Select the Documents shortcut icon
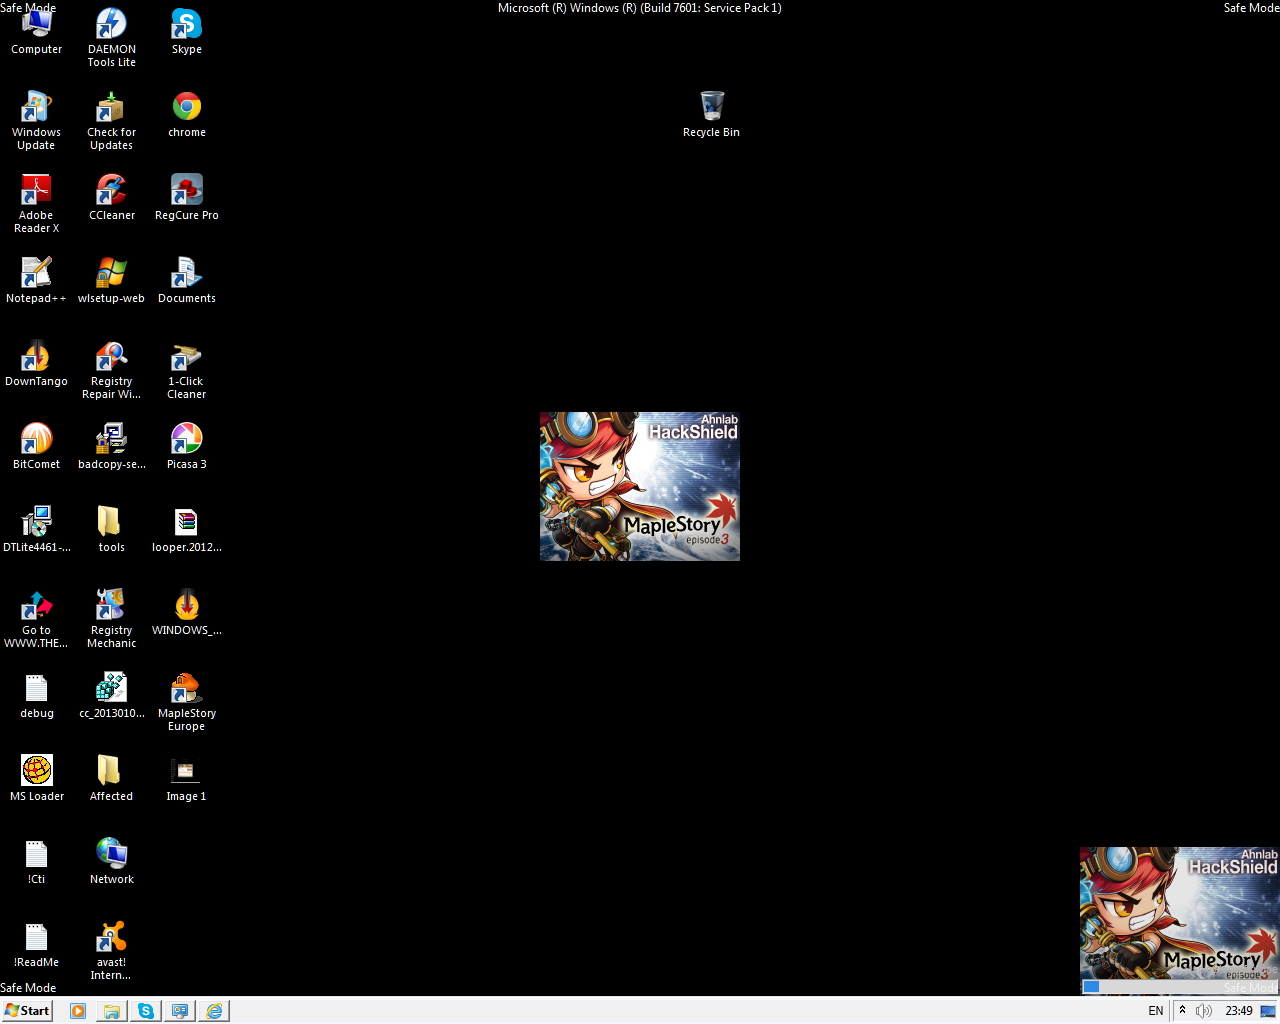 [x=186, y=280]
